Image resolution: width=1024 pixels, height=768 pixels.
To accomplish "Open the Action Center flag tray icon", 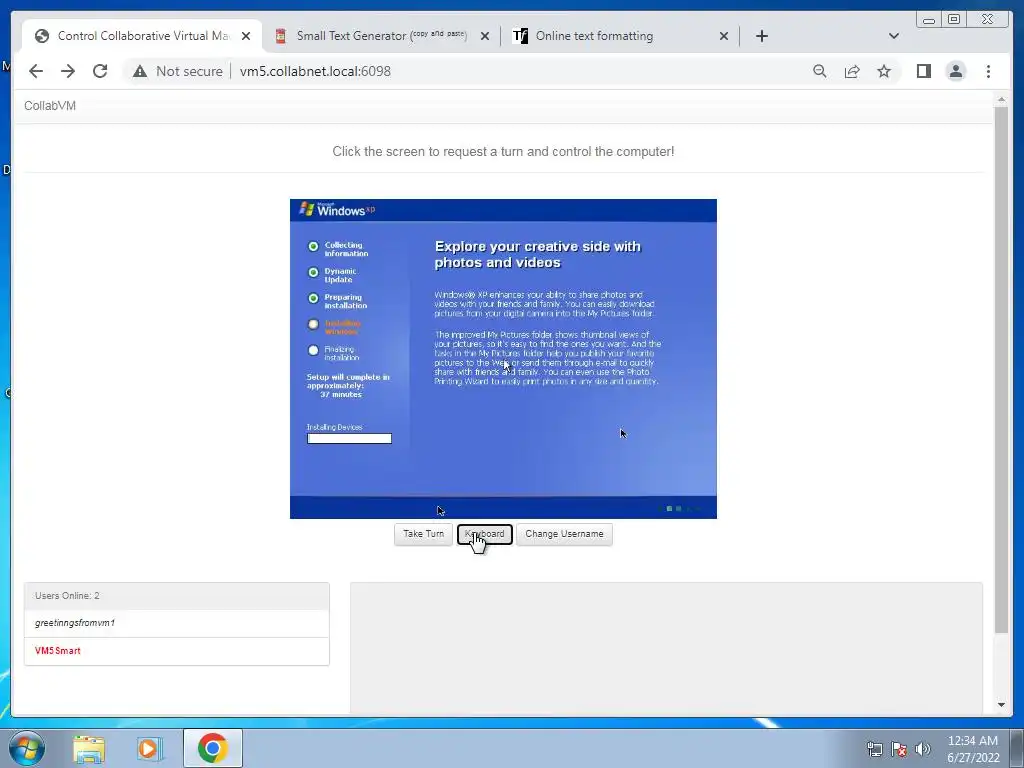I will tap(899, 749).
